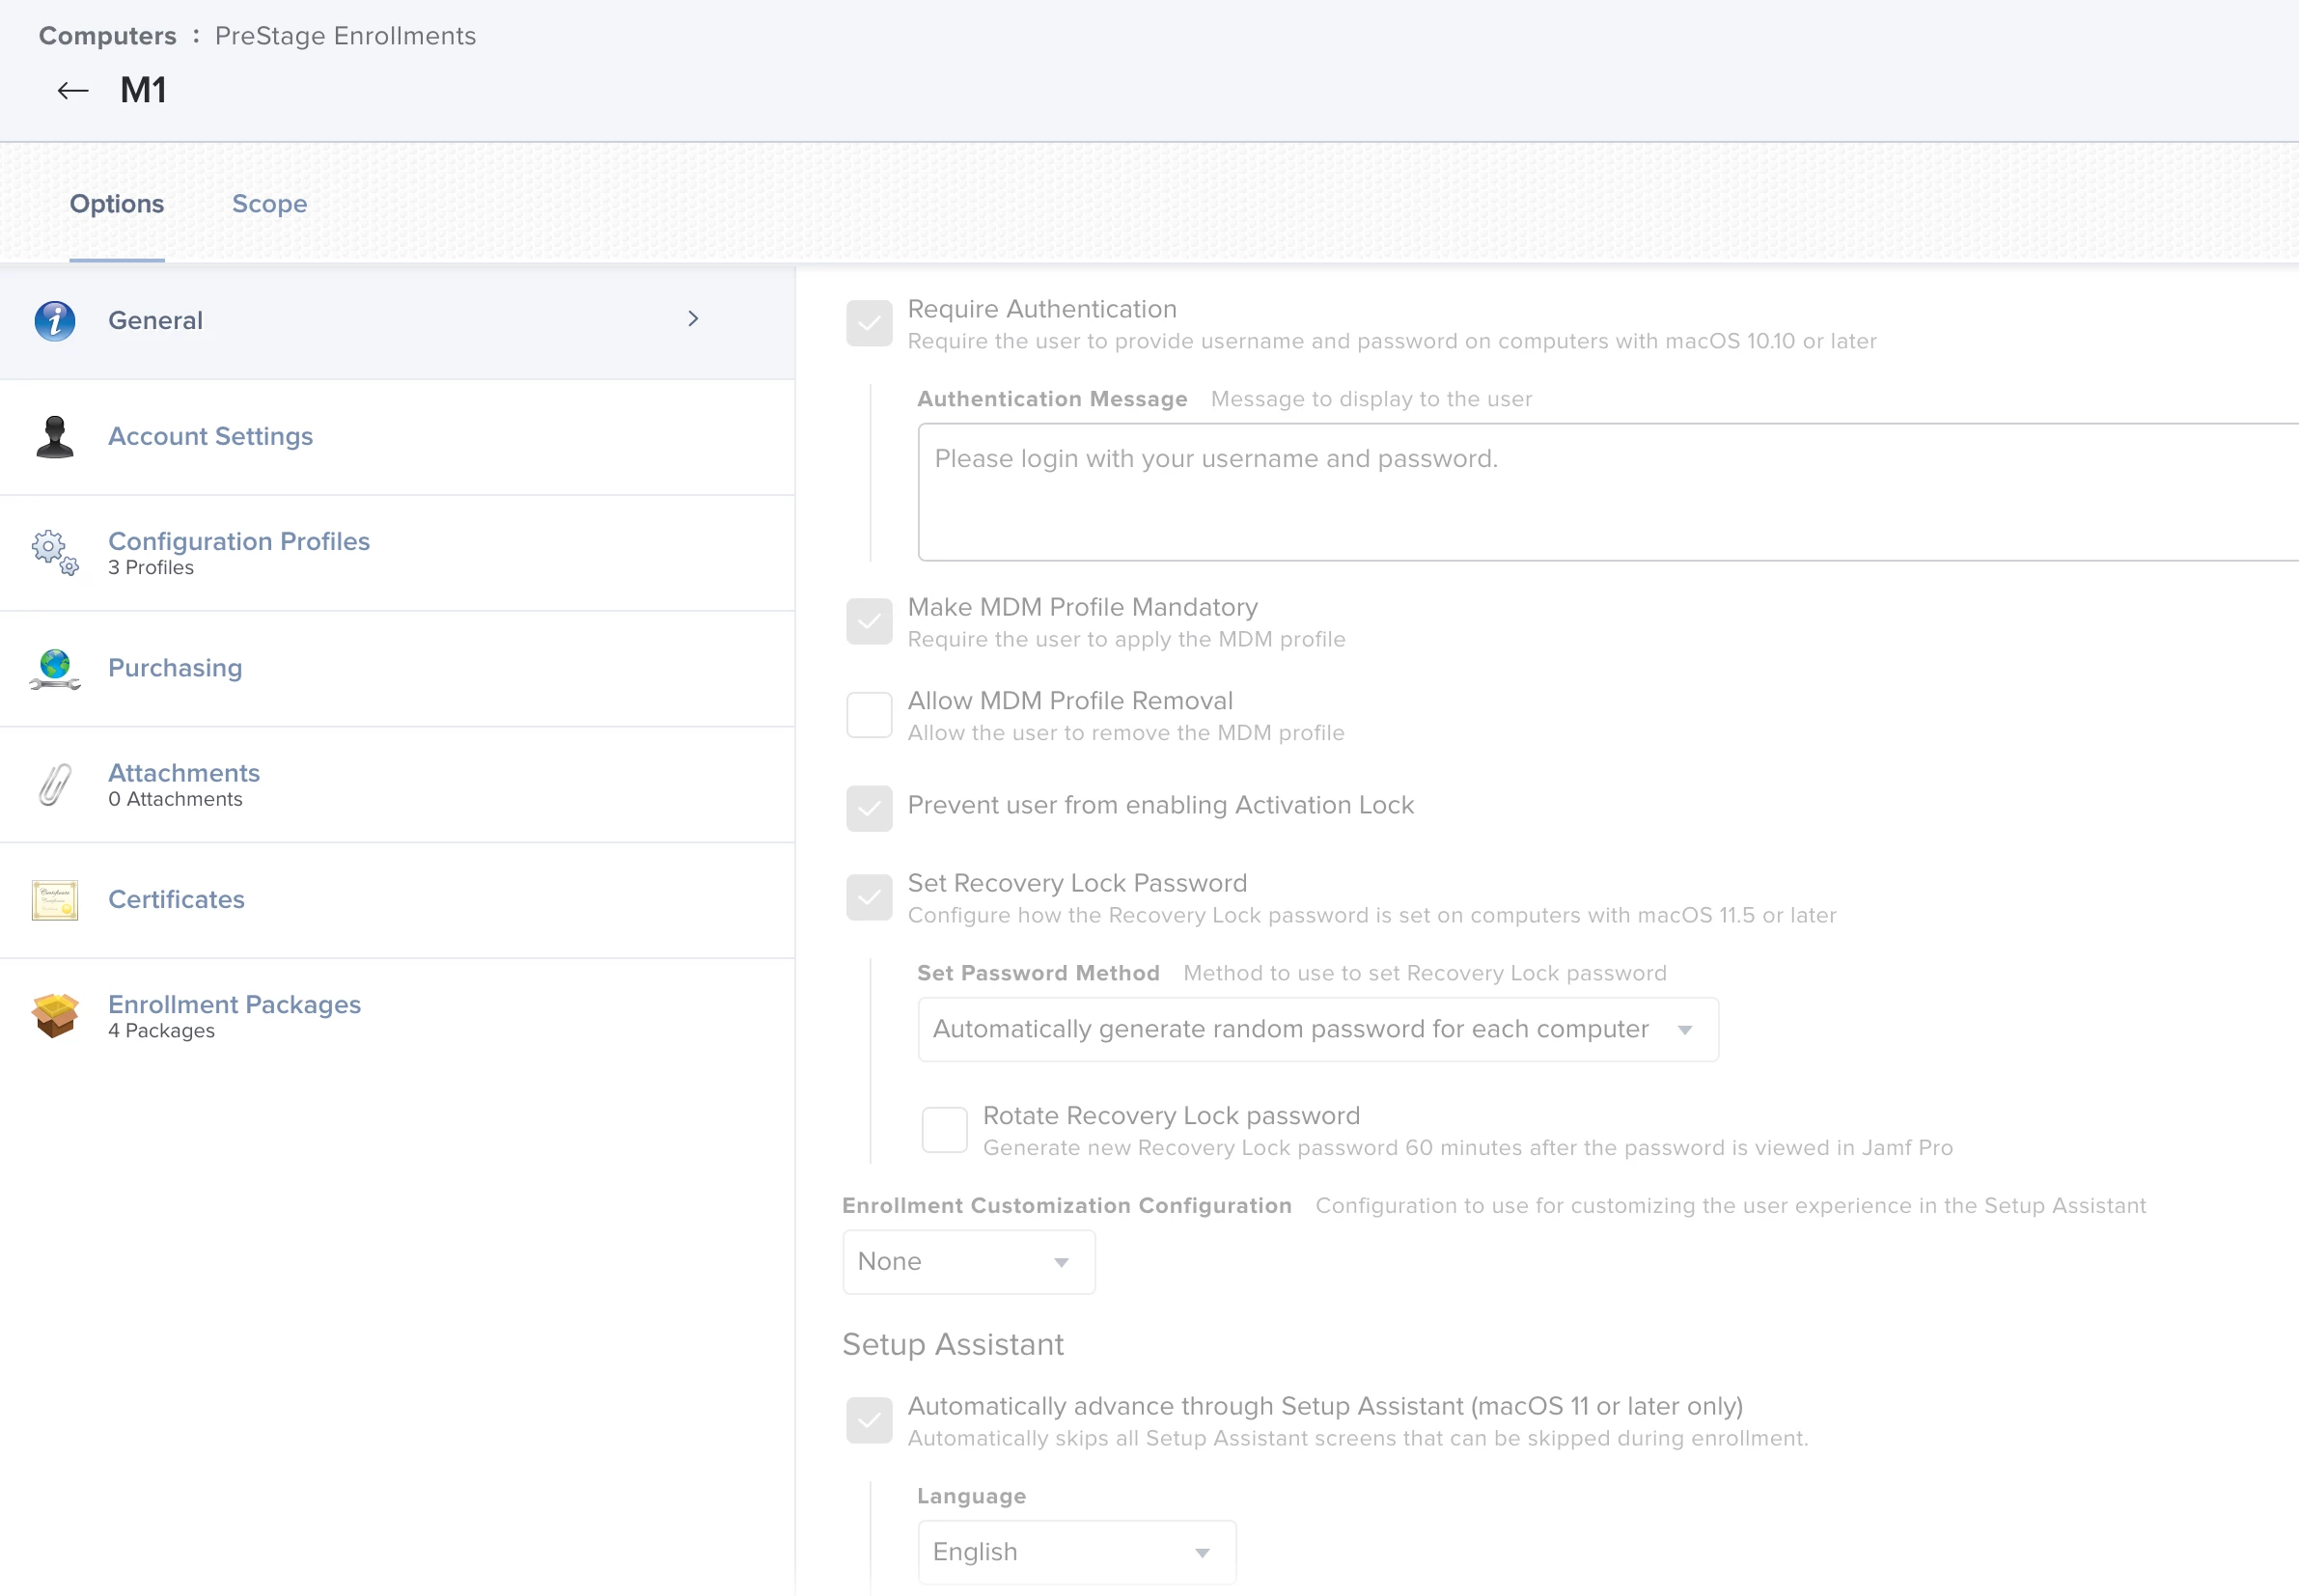Open Enrollment Customization Configuration dropdown showing None
Screen dimensions: 2299x1596
(x=967, y=1261)
